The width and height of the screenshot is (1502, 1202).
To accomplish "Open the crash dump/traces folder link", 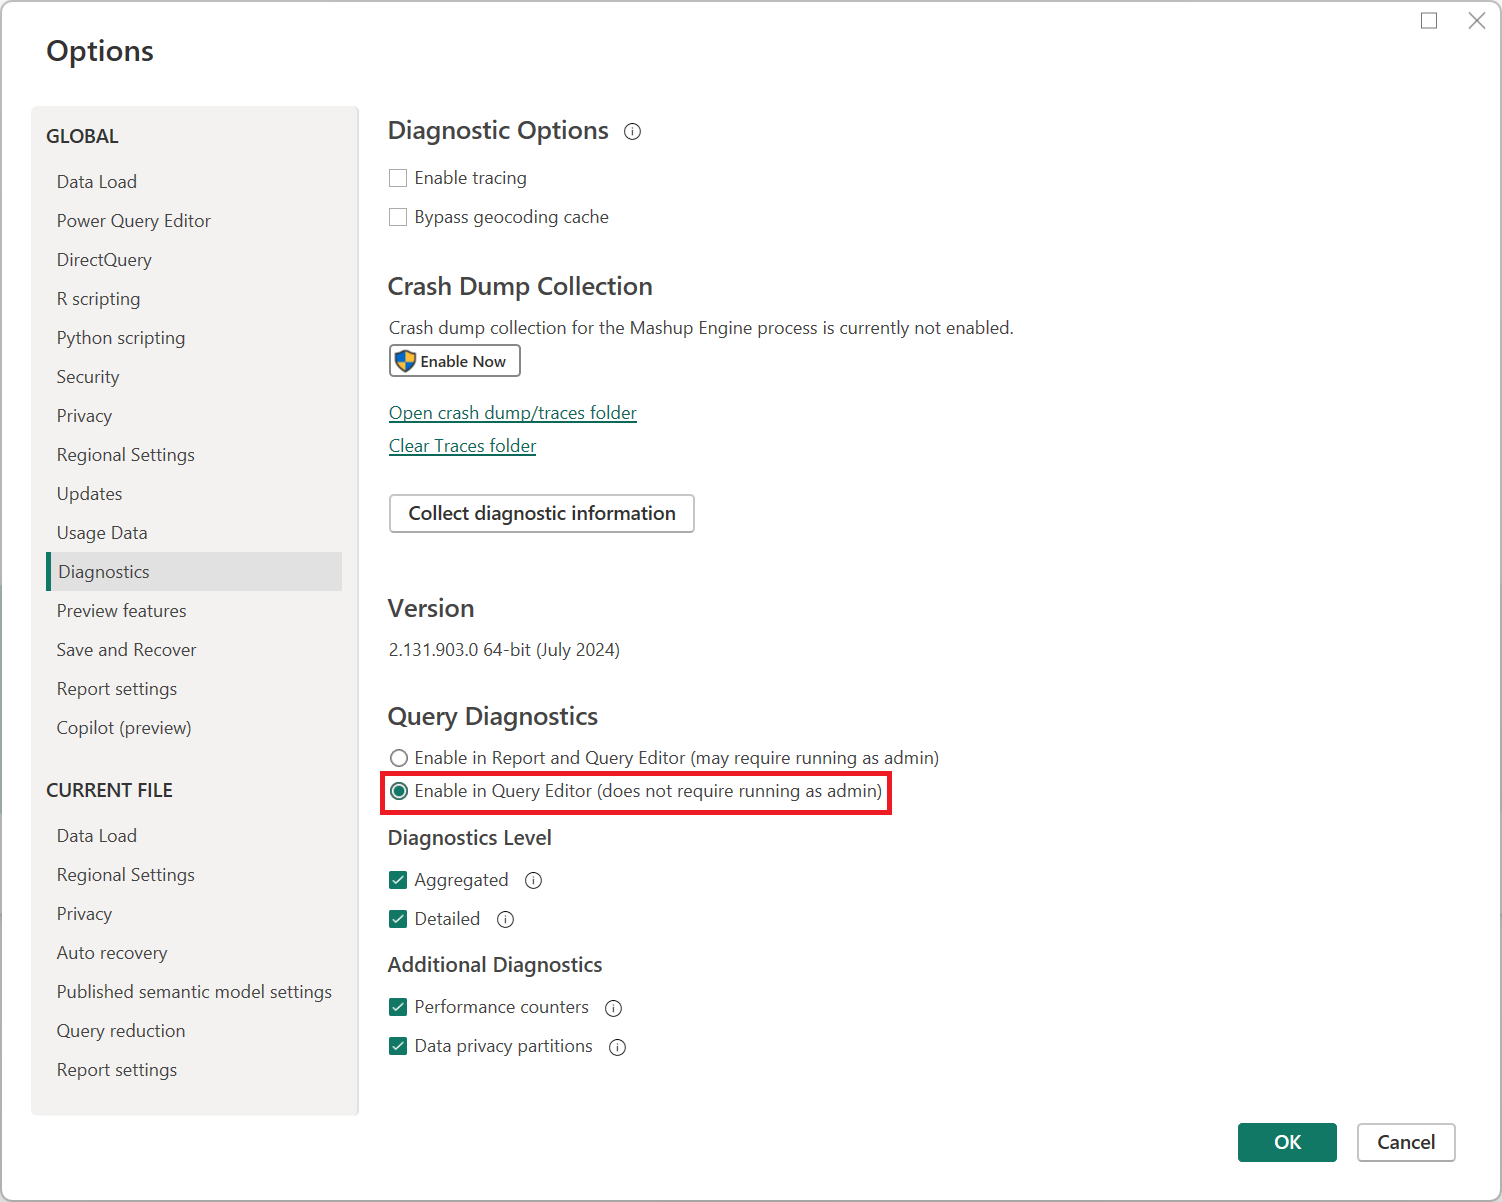I will point(513,413).
